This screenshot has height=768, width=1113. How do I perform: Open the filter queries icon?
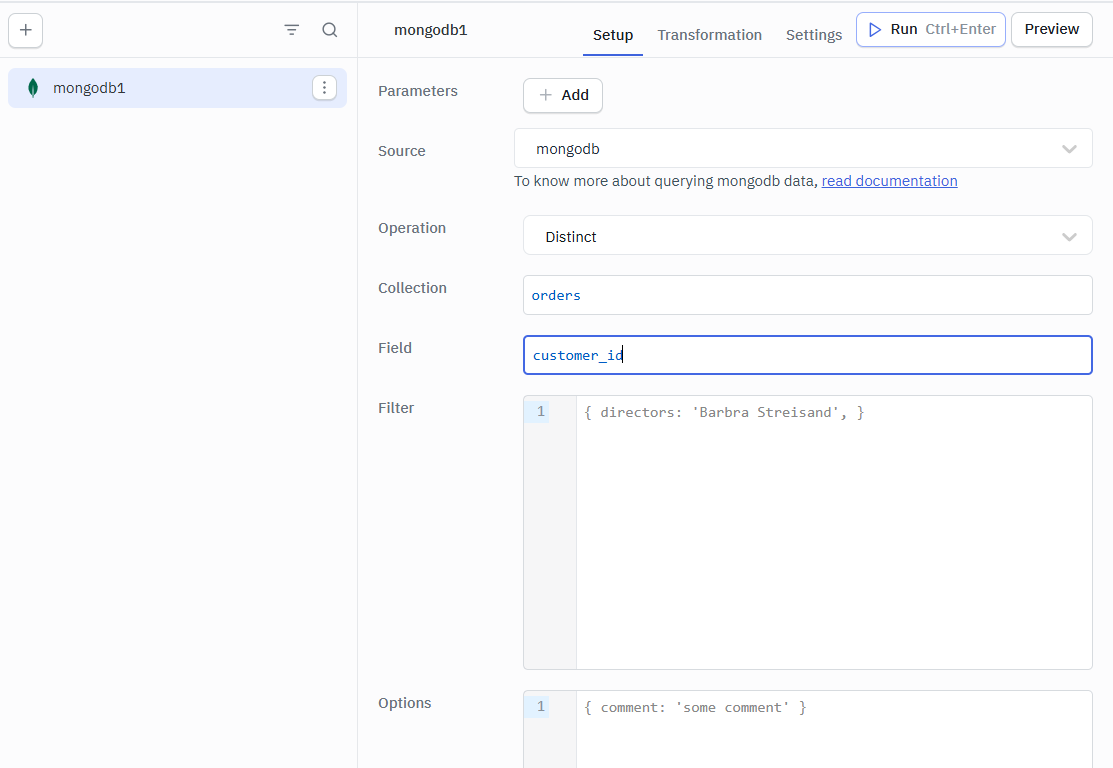pyautogui.click(x=292, y=30)
